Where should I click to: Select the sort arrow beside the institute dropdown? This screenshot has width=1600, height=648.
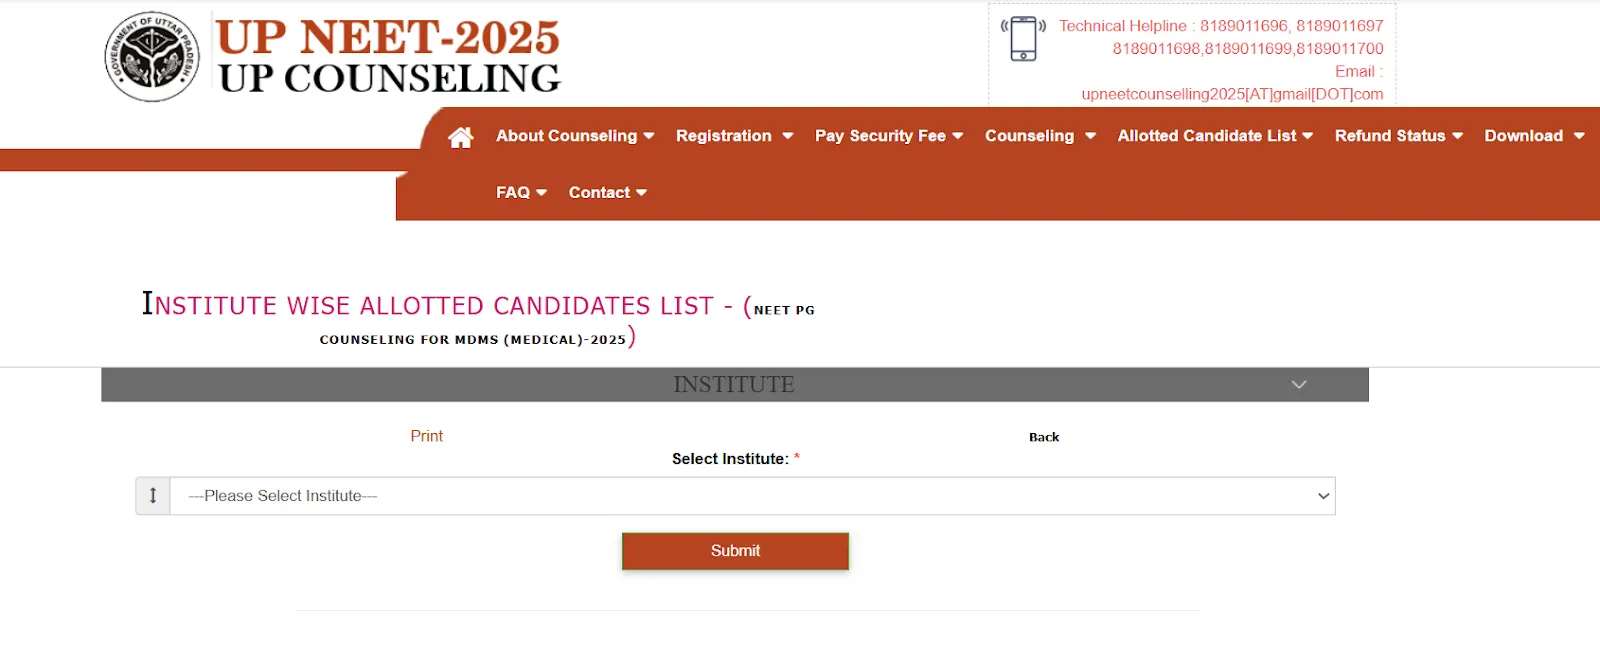(152, 495)
